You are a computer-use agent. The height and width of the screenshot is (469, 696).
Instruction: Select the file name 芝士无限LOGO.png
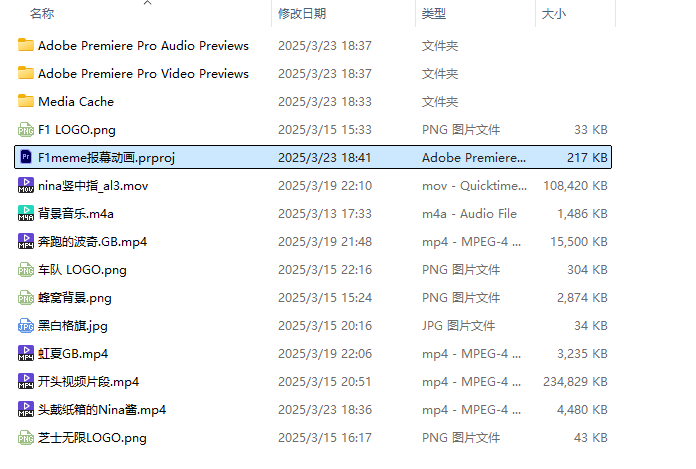tap(92, 437)
